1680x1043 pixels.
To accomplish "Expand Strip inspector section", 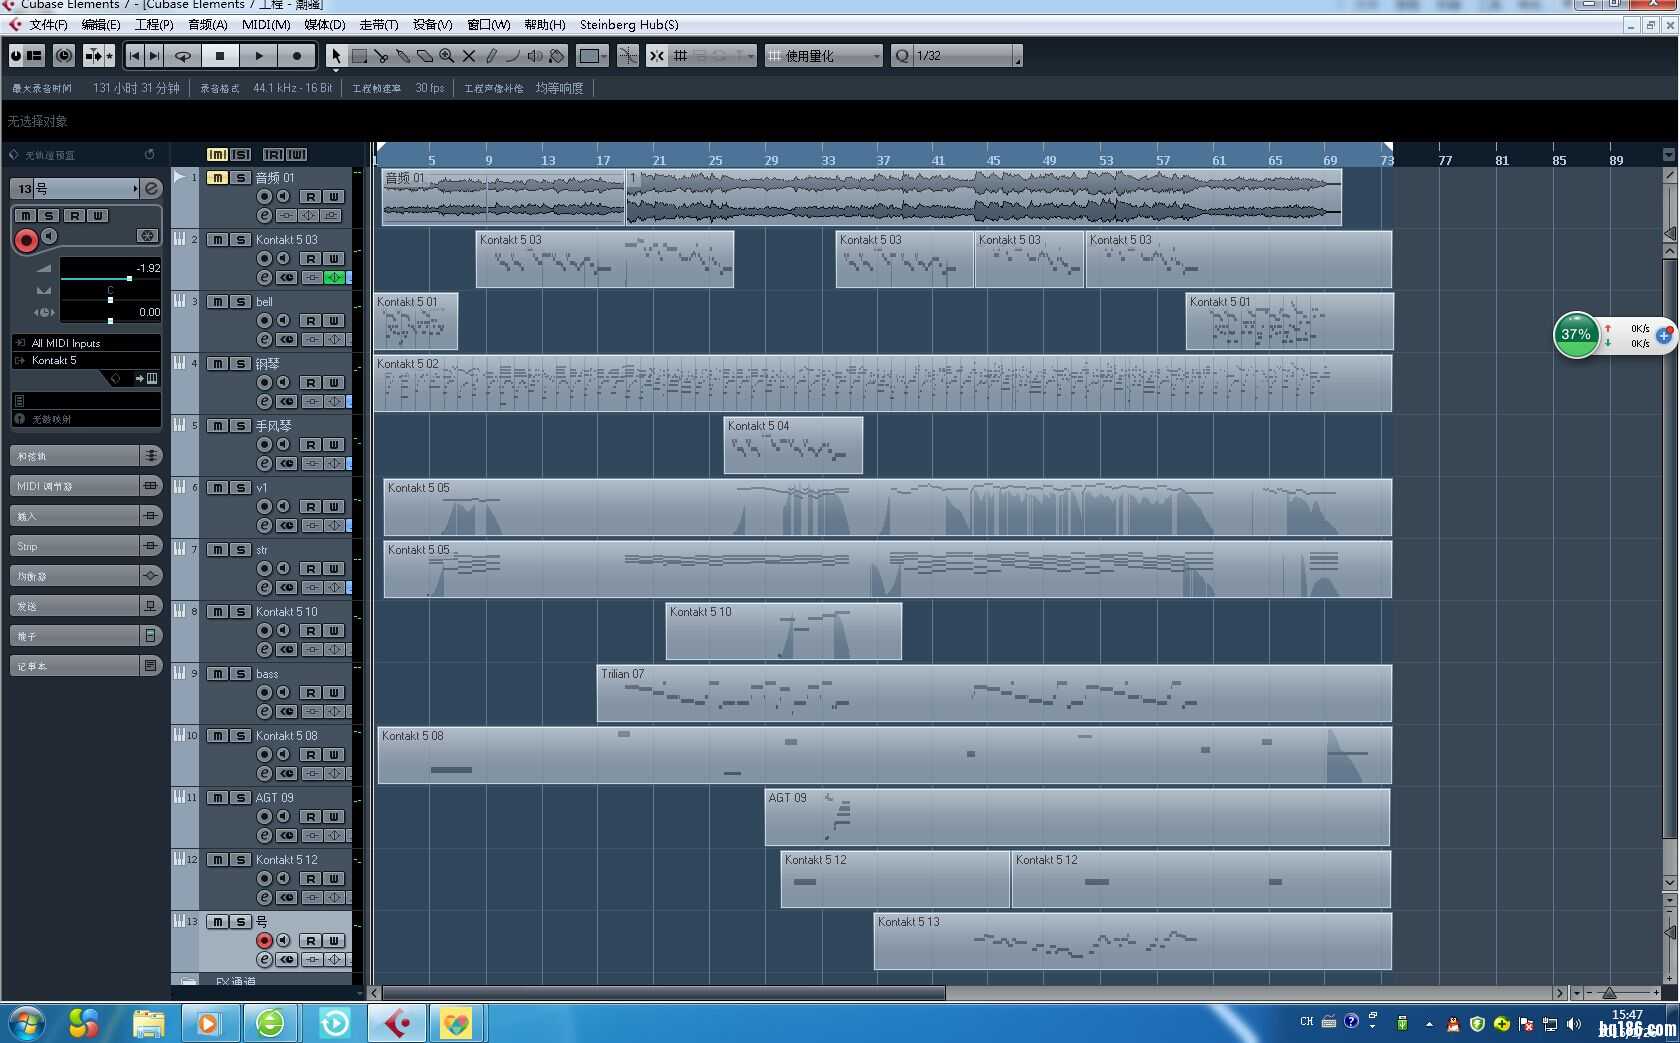I will [86, 546].
